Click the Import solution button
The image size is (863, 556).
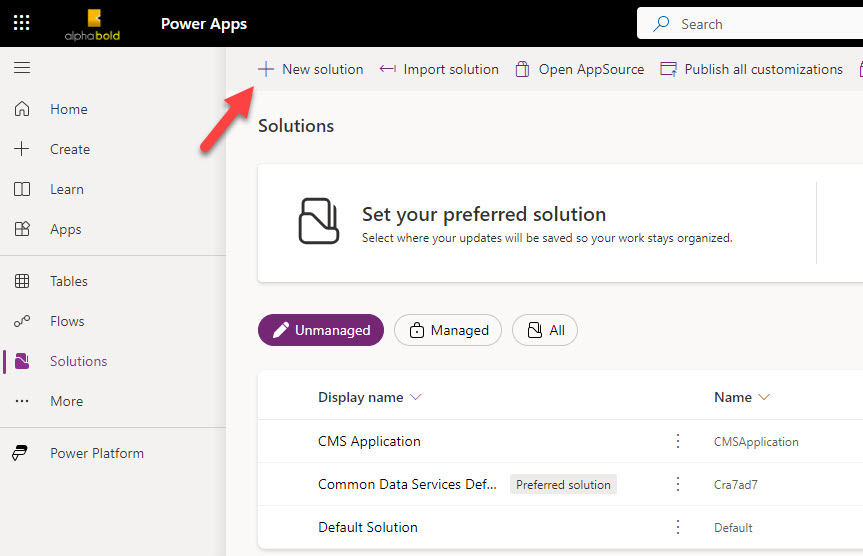tap(439, 69)
